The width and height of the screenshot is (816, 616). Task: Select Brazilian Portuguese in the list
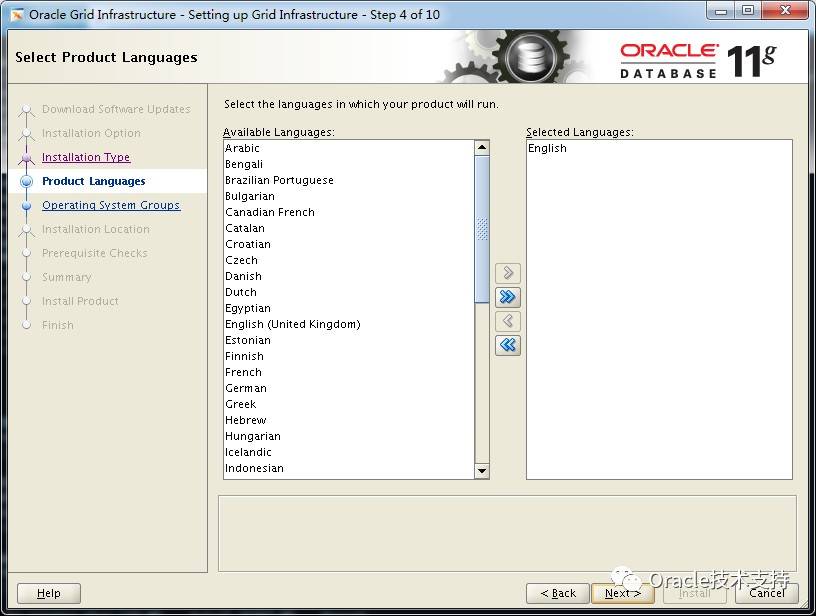tap(349, 180)
